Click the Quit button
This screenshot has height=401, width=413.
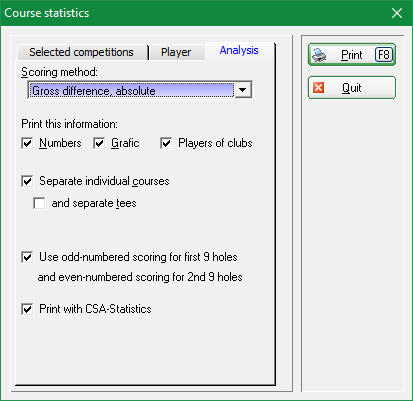352,88
